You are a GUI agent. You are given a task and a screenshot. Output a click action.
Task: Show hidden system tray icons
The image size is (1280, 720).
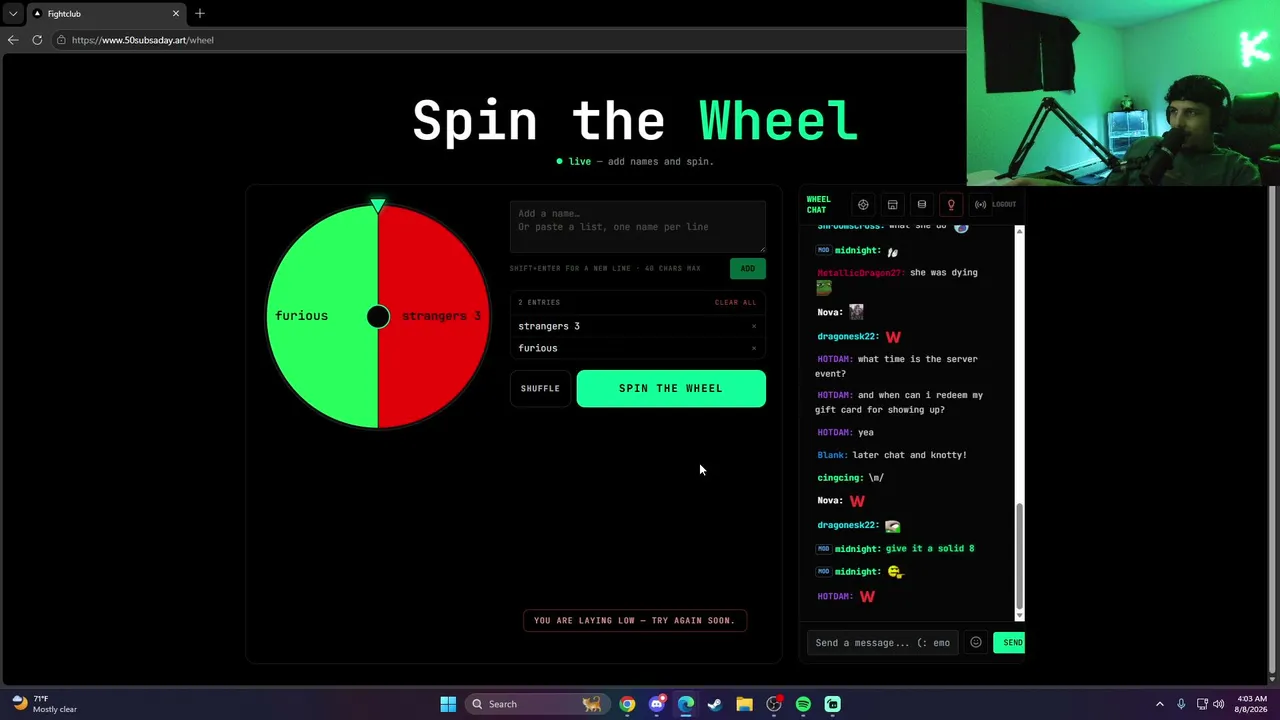coord(1160,704)
